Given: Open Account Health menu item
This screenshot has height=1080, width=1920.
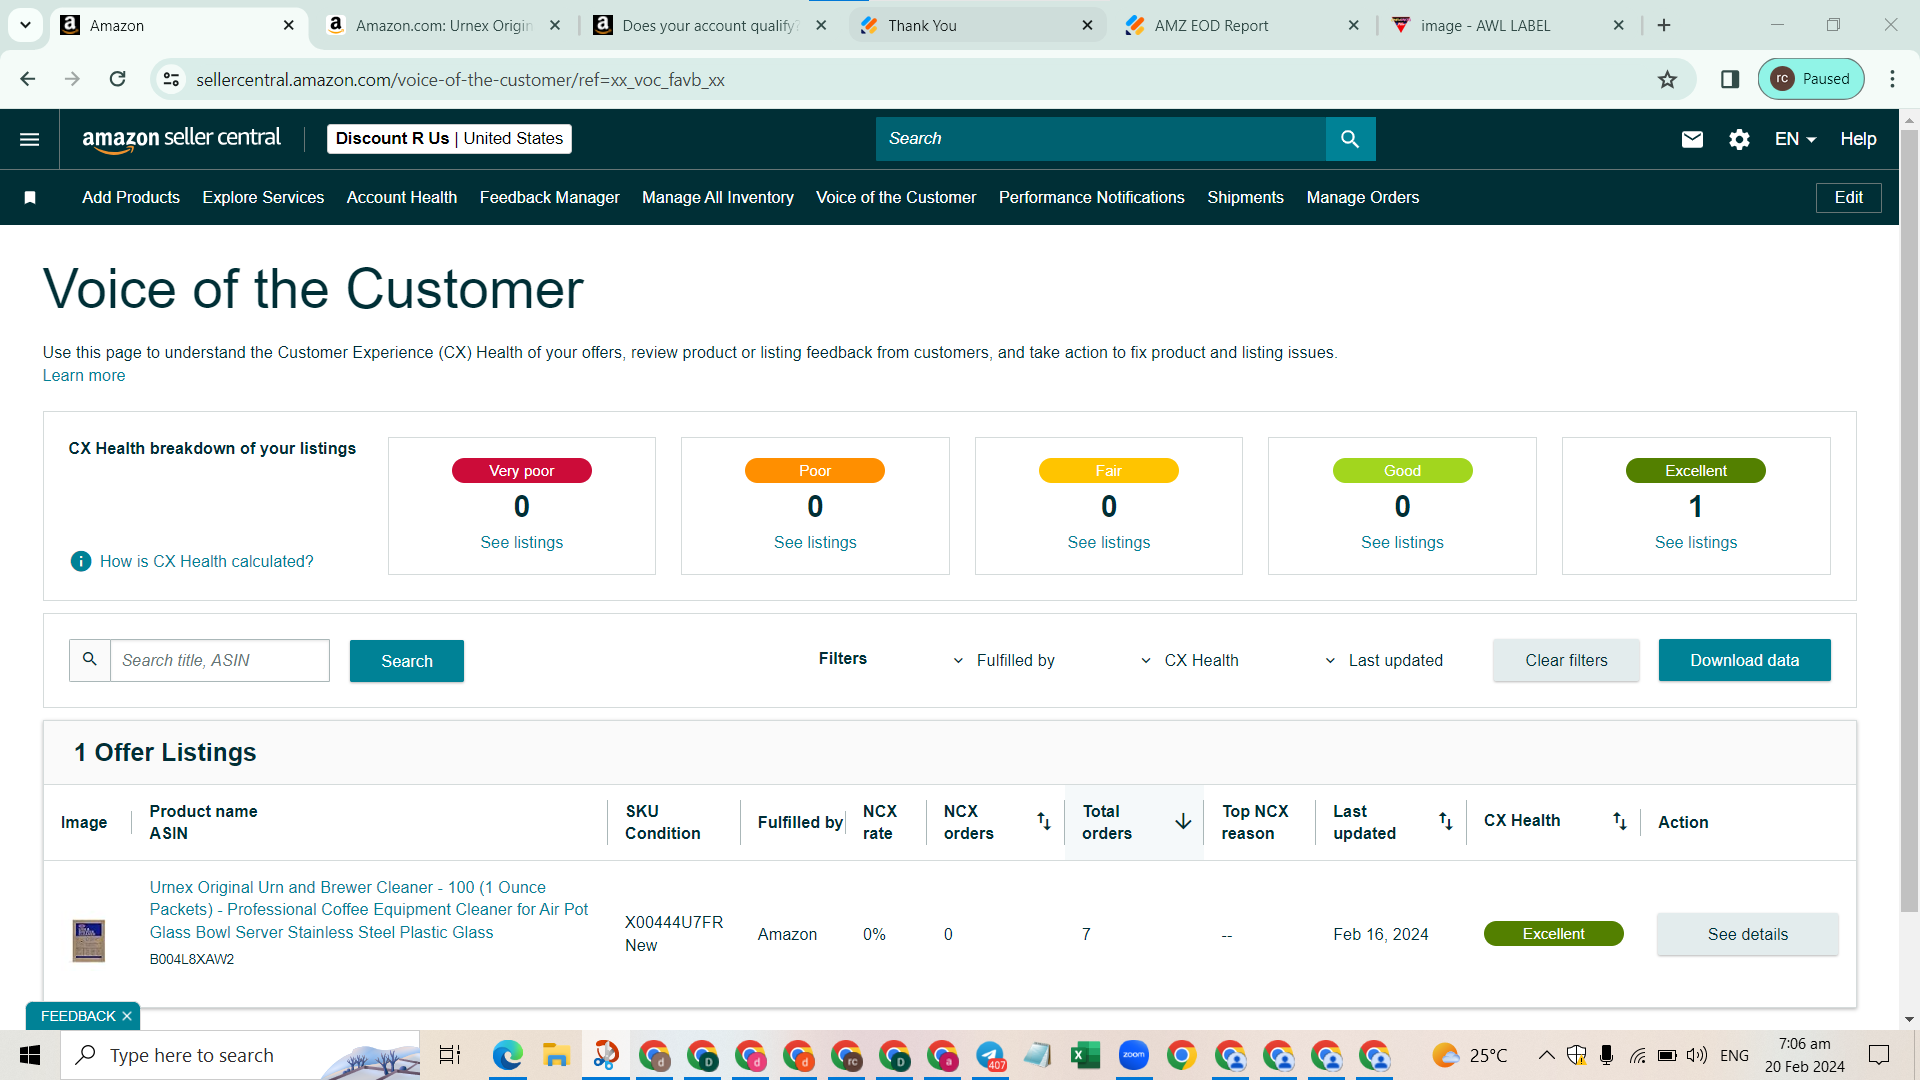Looking at the screenshot, I should coord(402,198).
